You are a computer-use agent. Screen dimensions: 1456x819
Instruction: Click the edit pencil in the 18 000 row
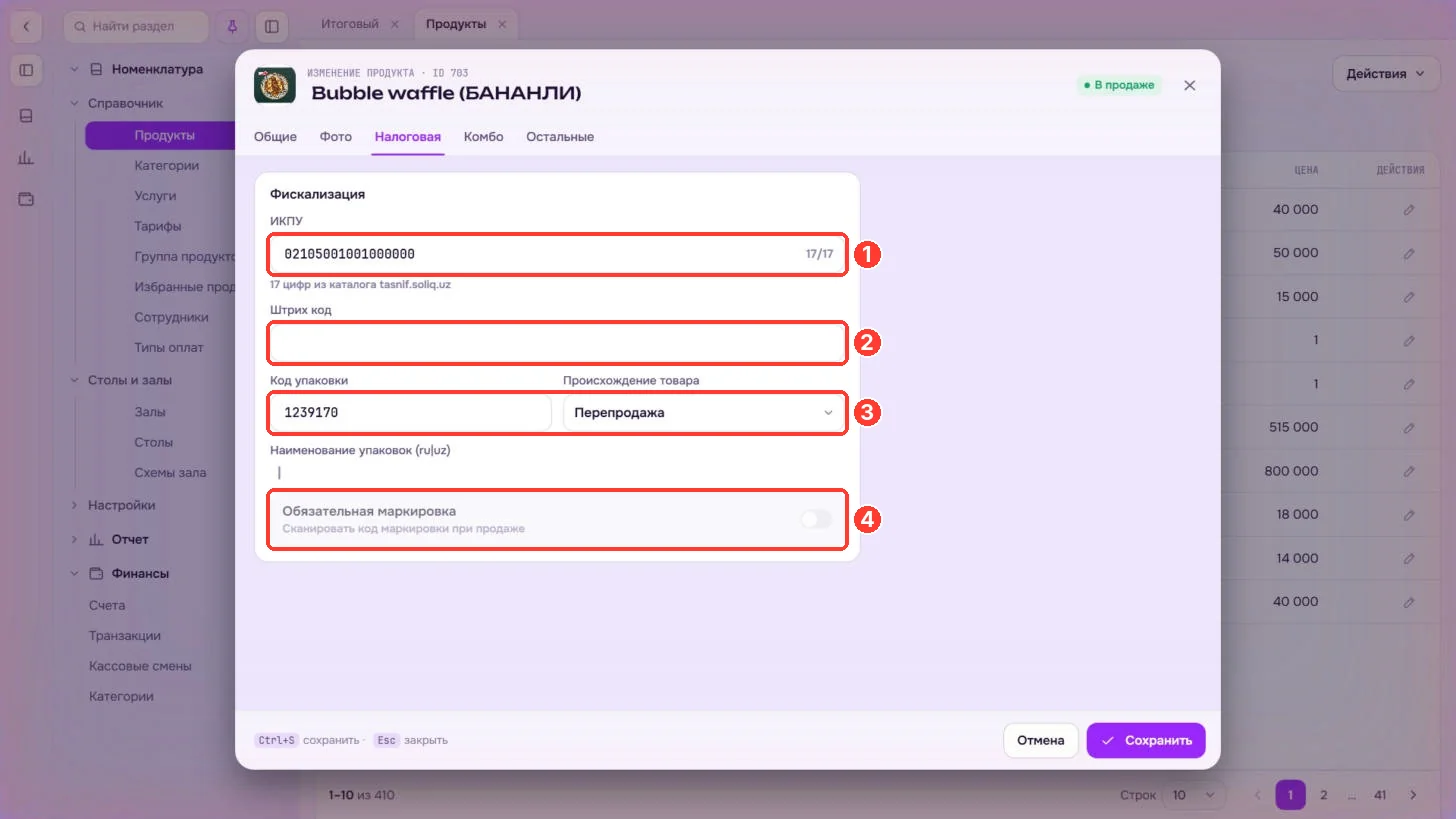click(x=1409, y=515)
